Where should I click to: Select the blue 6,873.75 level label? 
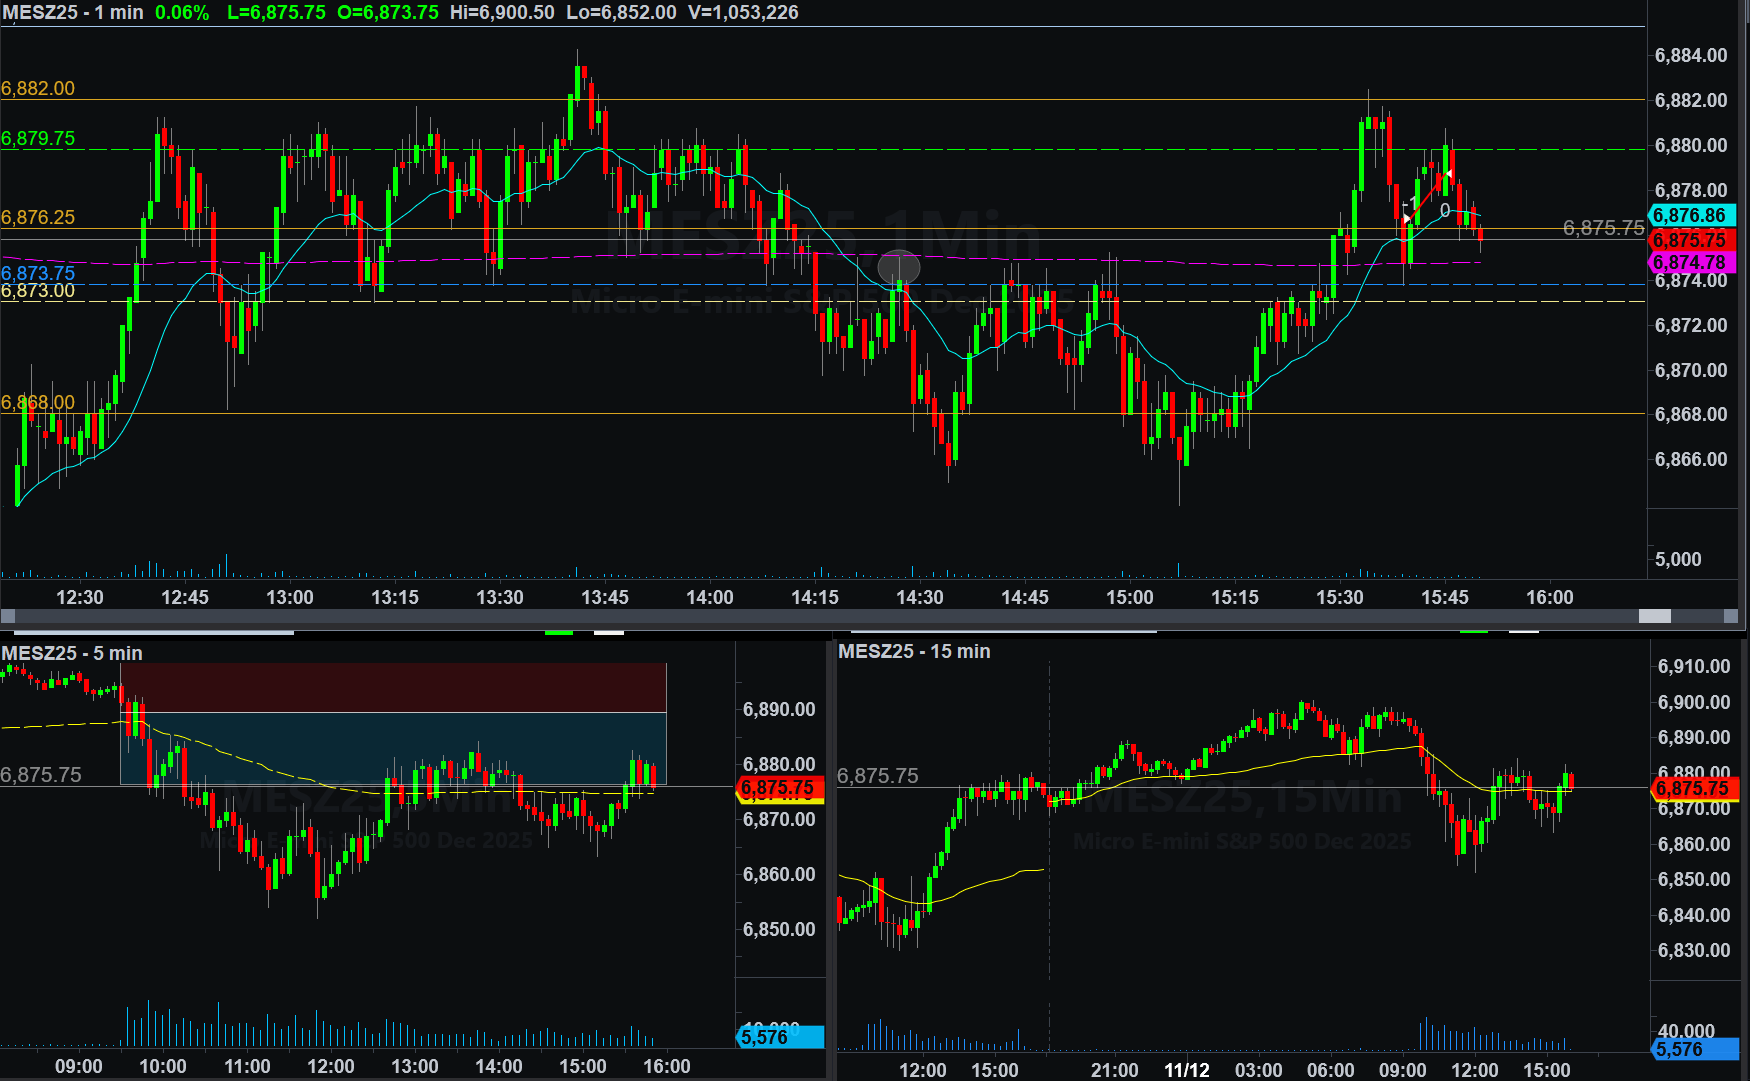38,273
